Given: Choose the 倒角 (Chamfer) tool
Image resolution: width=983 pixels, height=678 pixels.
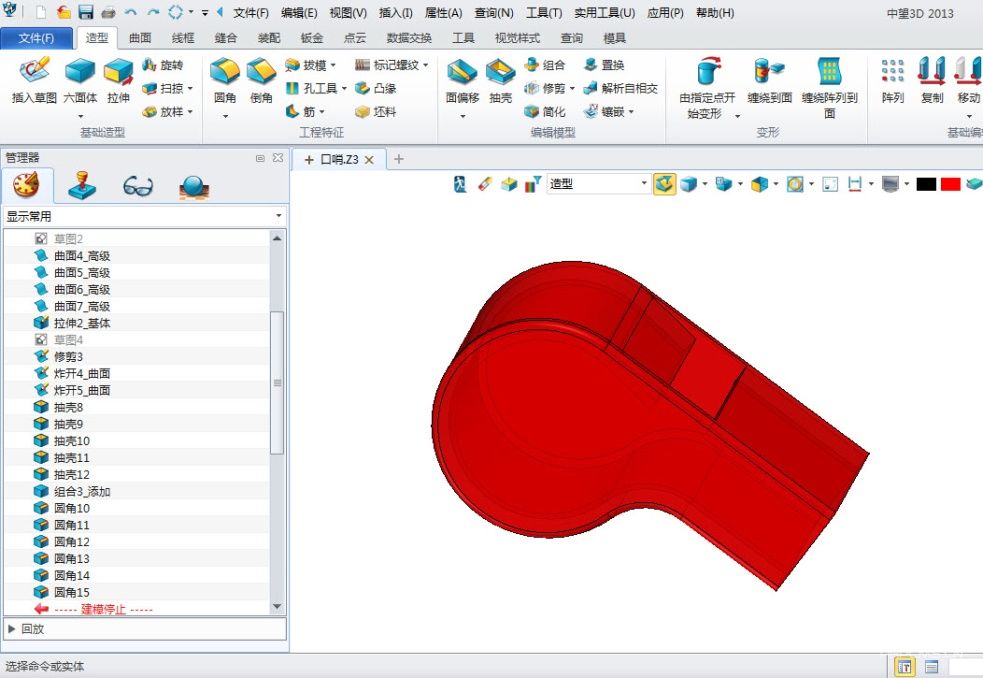Looking at the screenshot, I should point(261,81).
